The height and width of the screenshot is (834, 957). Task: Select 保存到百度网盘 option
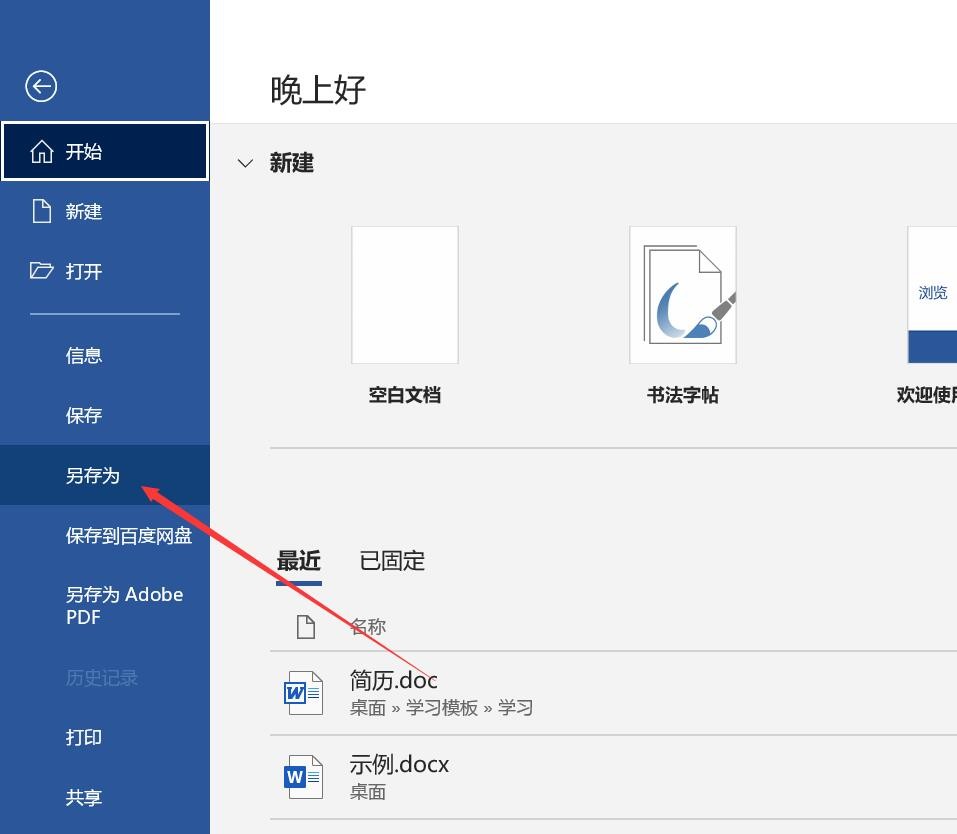(x=105, y=535)
